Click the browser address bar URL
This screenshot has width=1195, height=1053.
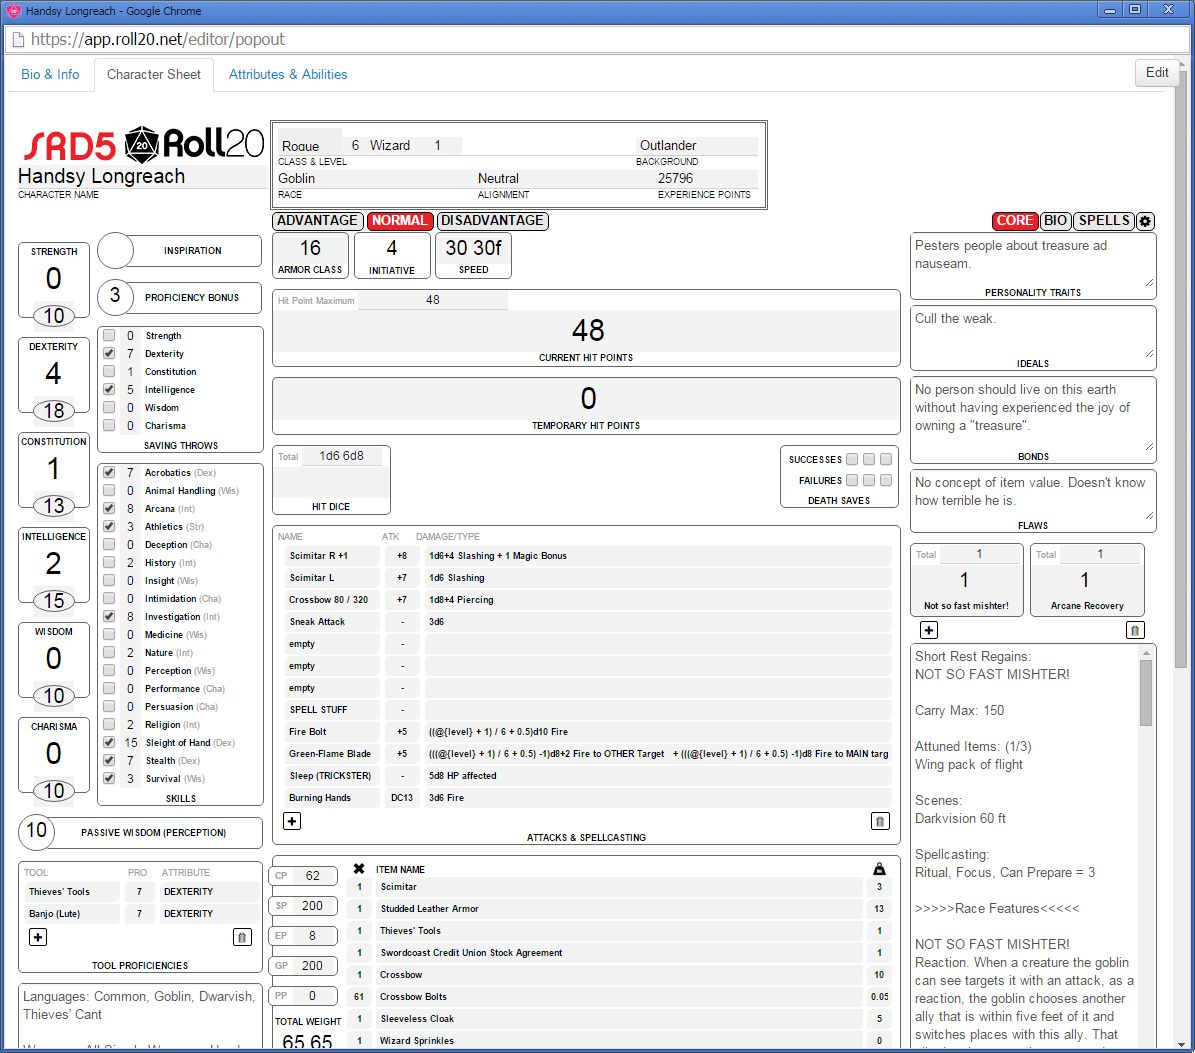click(158, 40)
